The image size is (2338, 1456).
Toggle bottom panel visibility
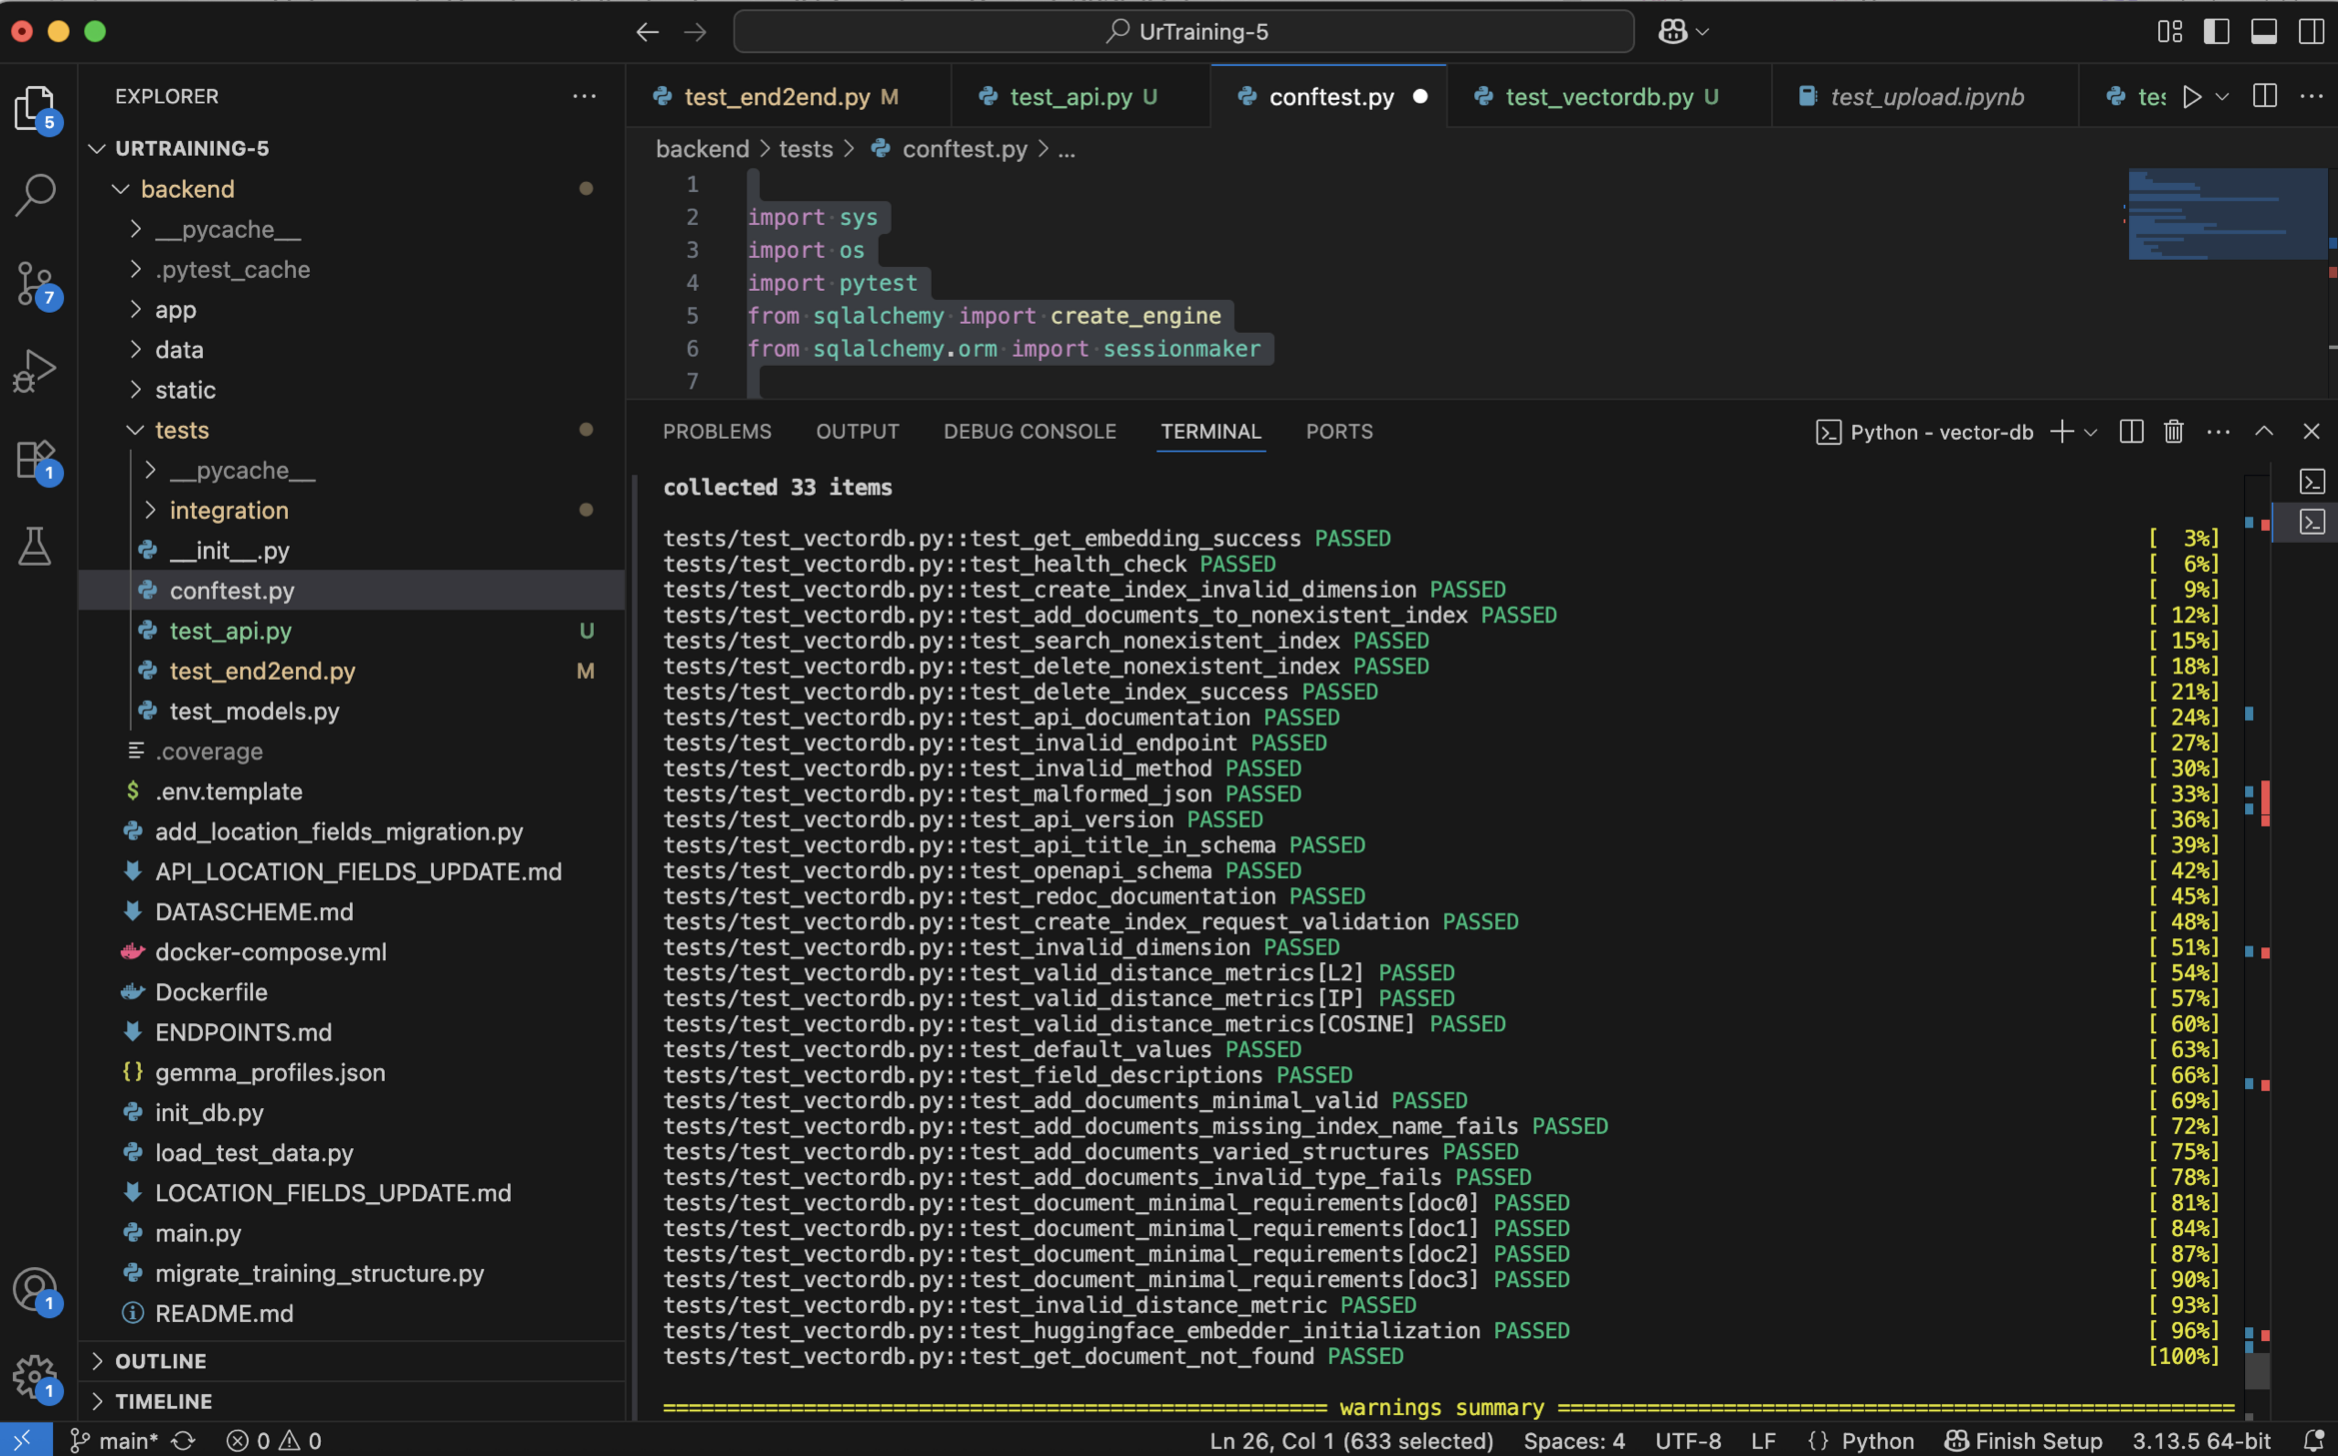[2264, 32]
